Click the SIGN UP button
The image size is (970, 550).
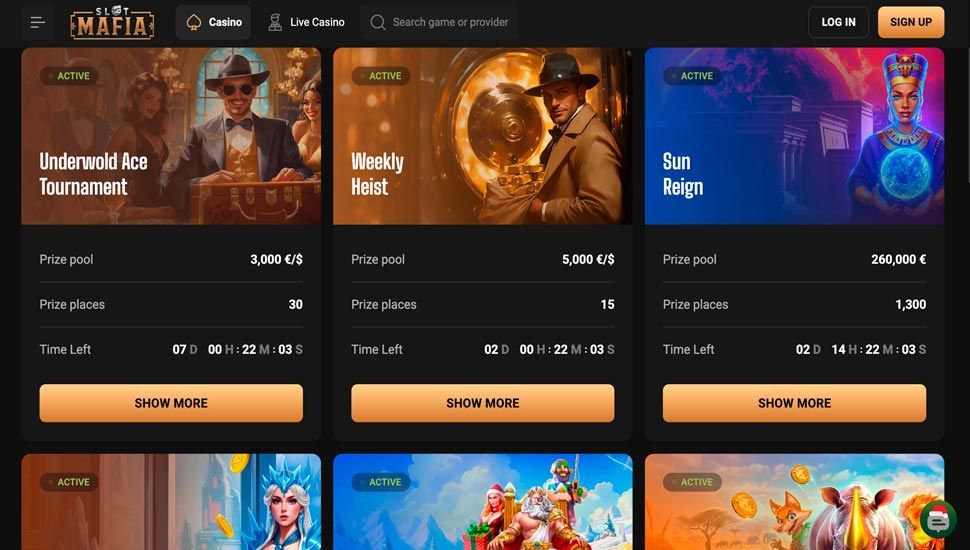pyautogui.click(x=911, y=22)
